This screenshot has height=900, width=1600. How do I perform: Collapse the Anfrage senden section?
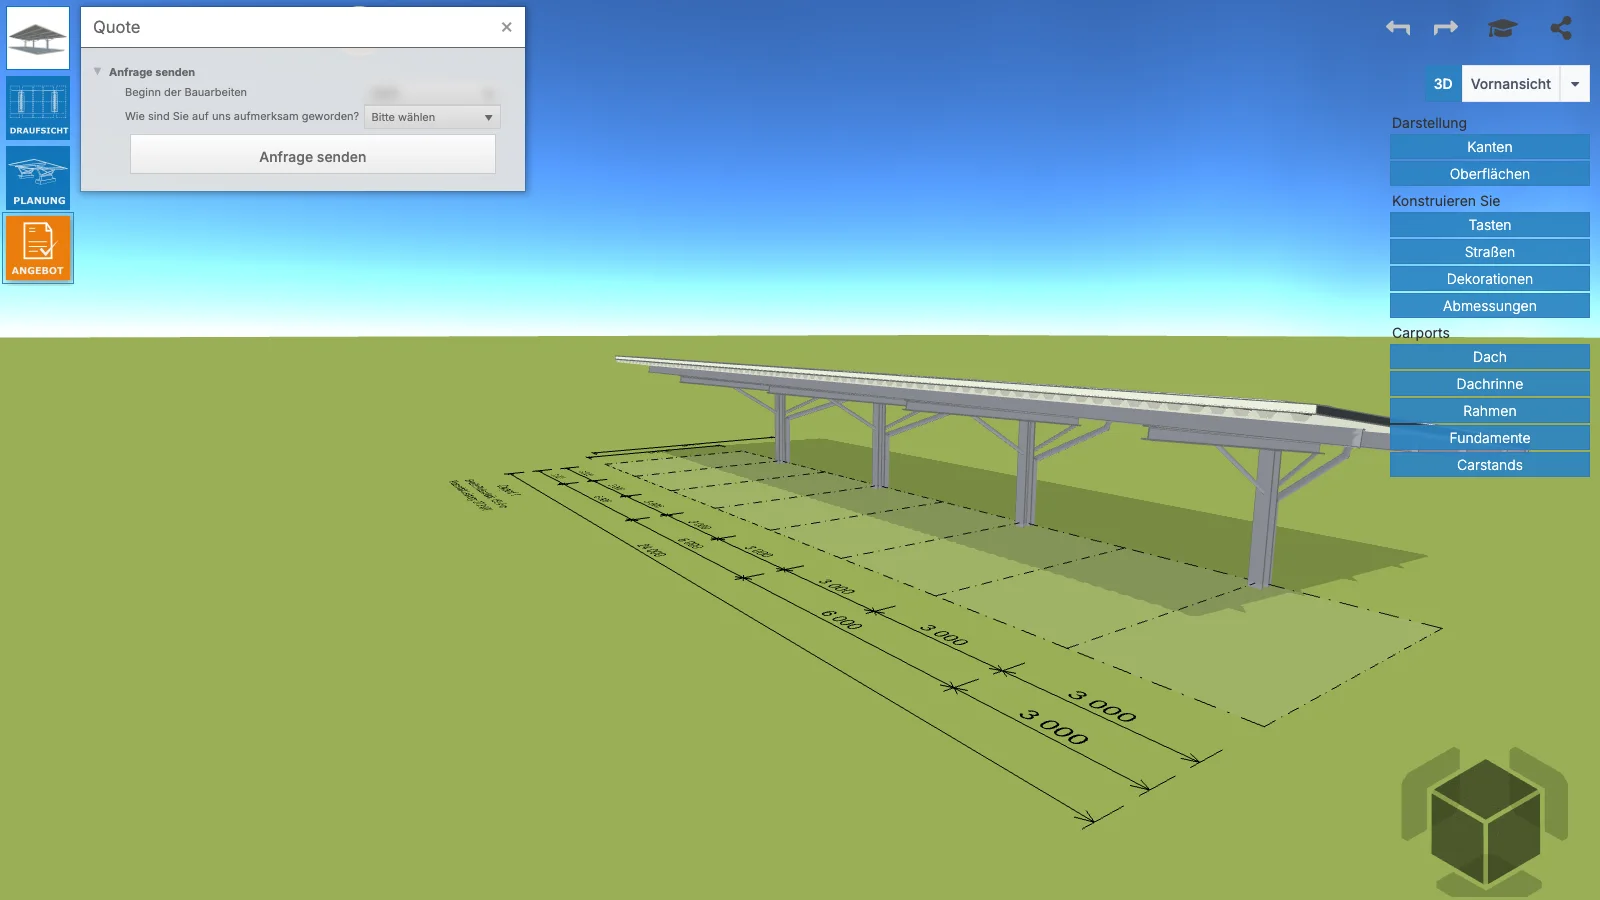(97, 71)
